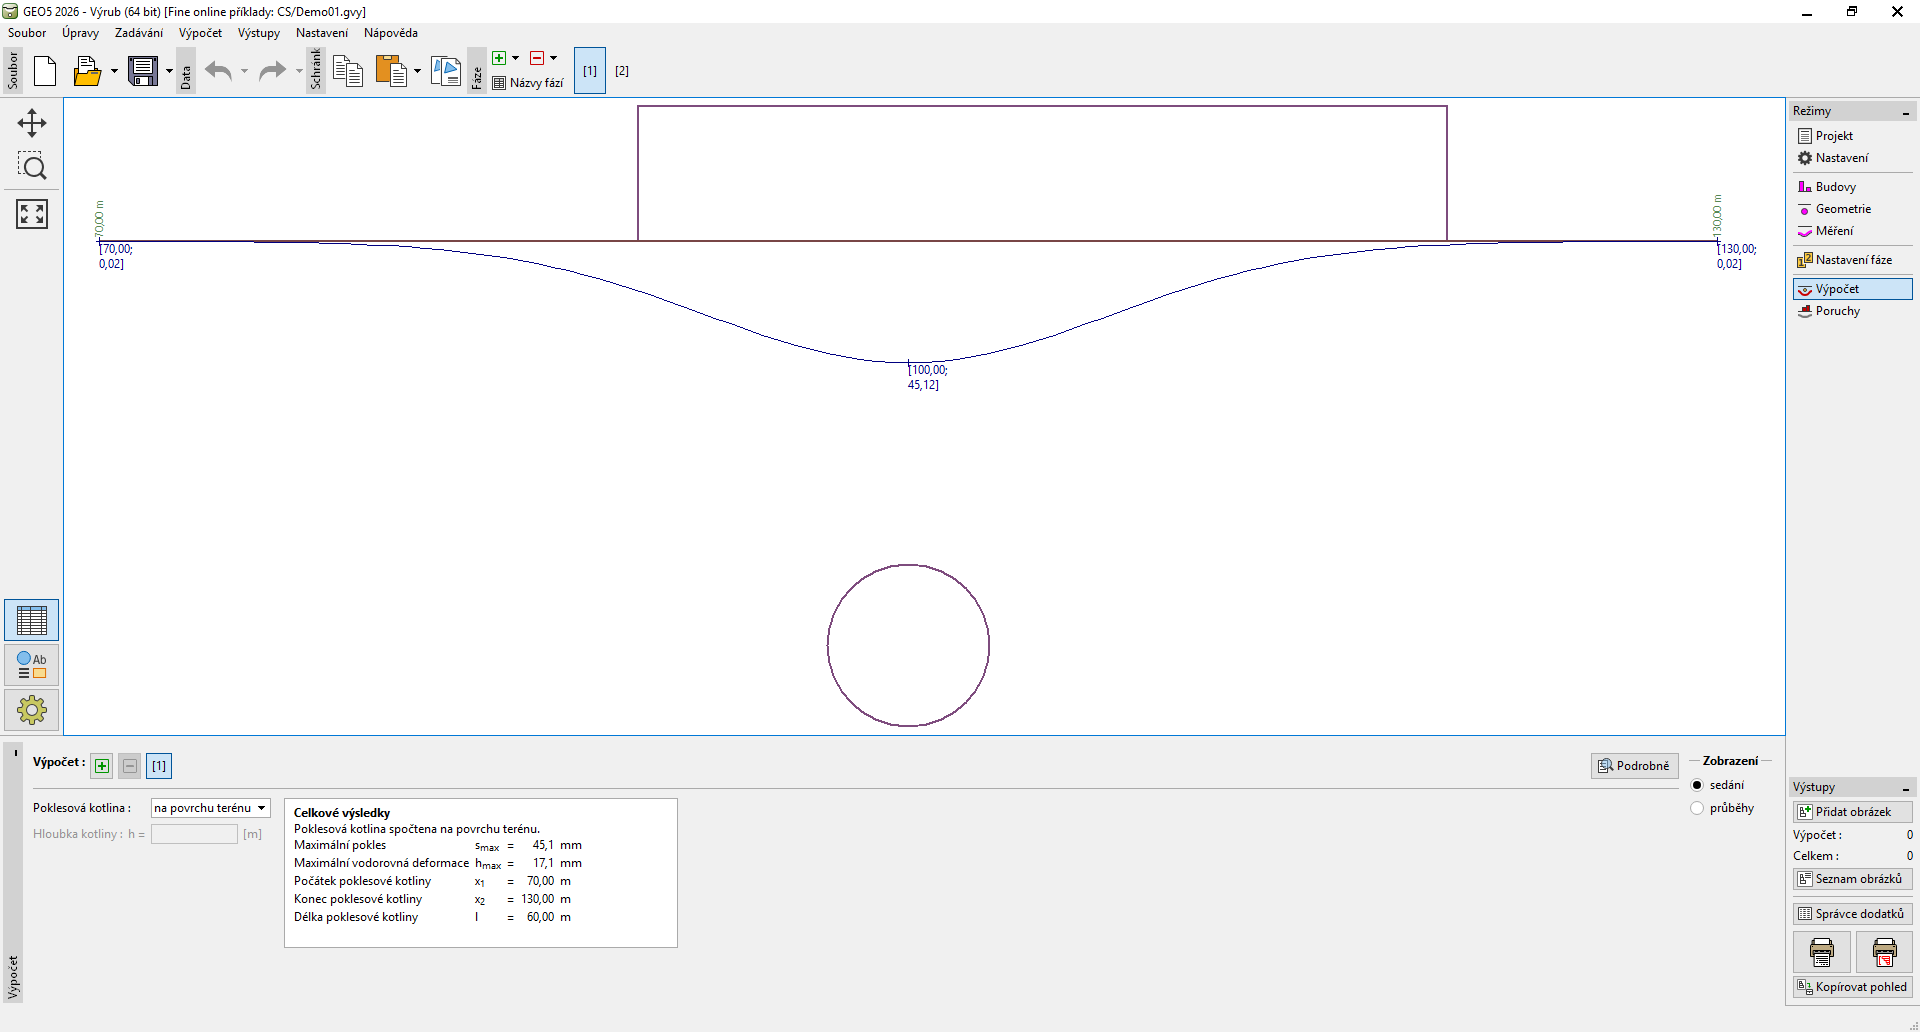Image resolution: width=1920 pixels, height=1032 pixels.
Task: Click the fit-to-window view icon
Action: (x=32, y=213)
